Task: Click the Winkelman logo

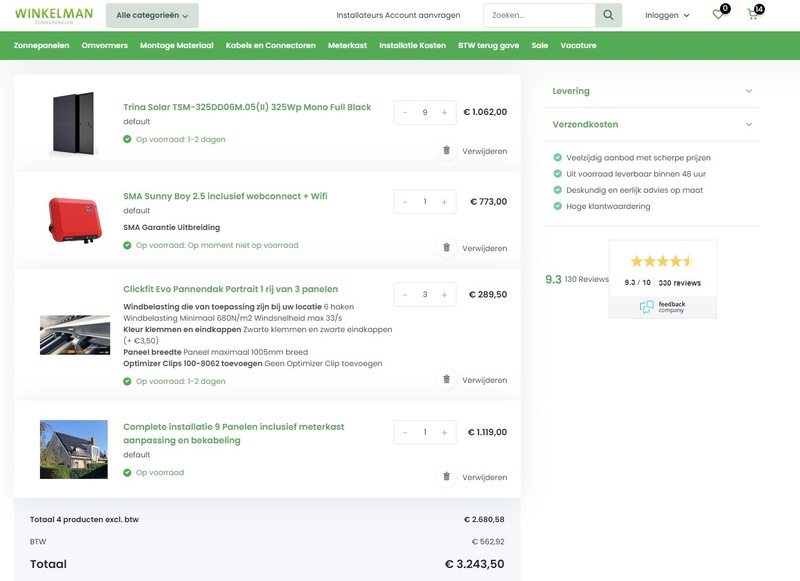Action: 54,15
